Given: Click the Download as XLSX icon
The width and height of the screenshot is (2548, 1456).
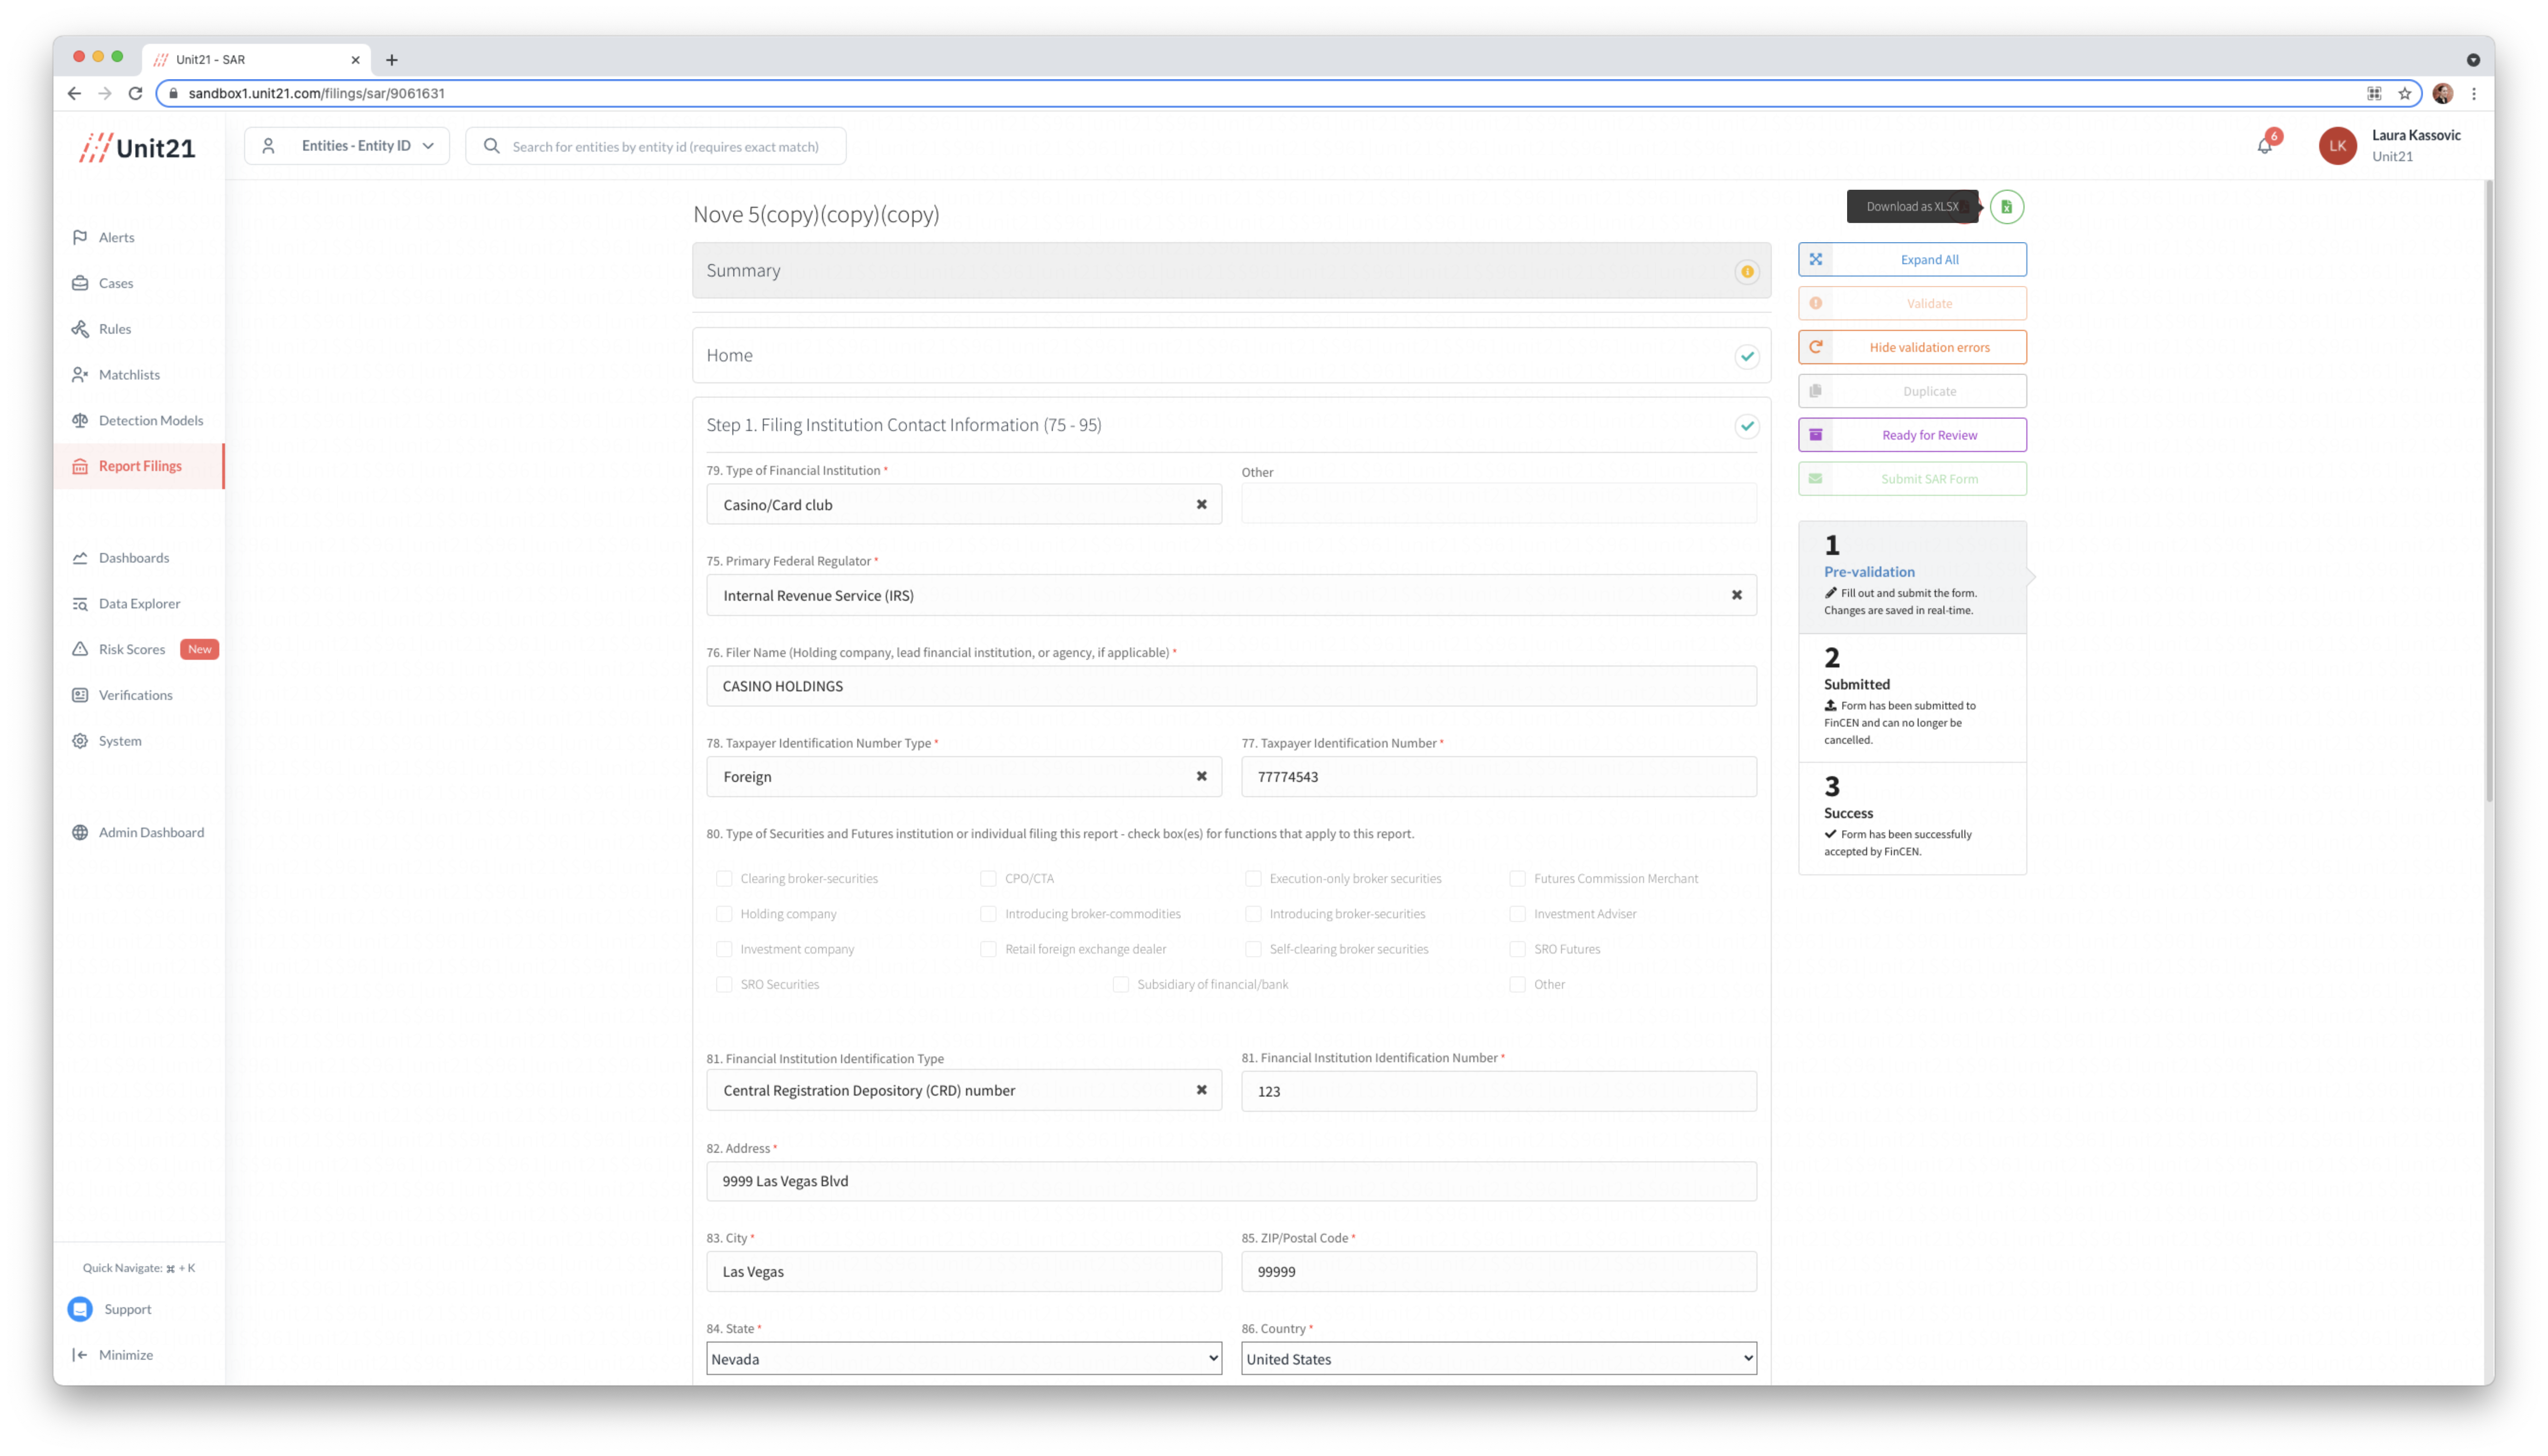Looking at the screenshot, I should coord(2006,207).
